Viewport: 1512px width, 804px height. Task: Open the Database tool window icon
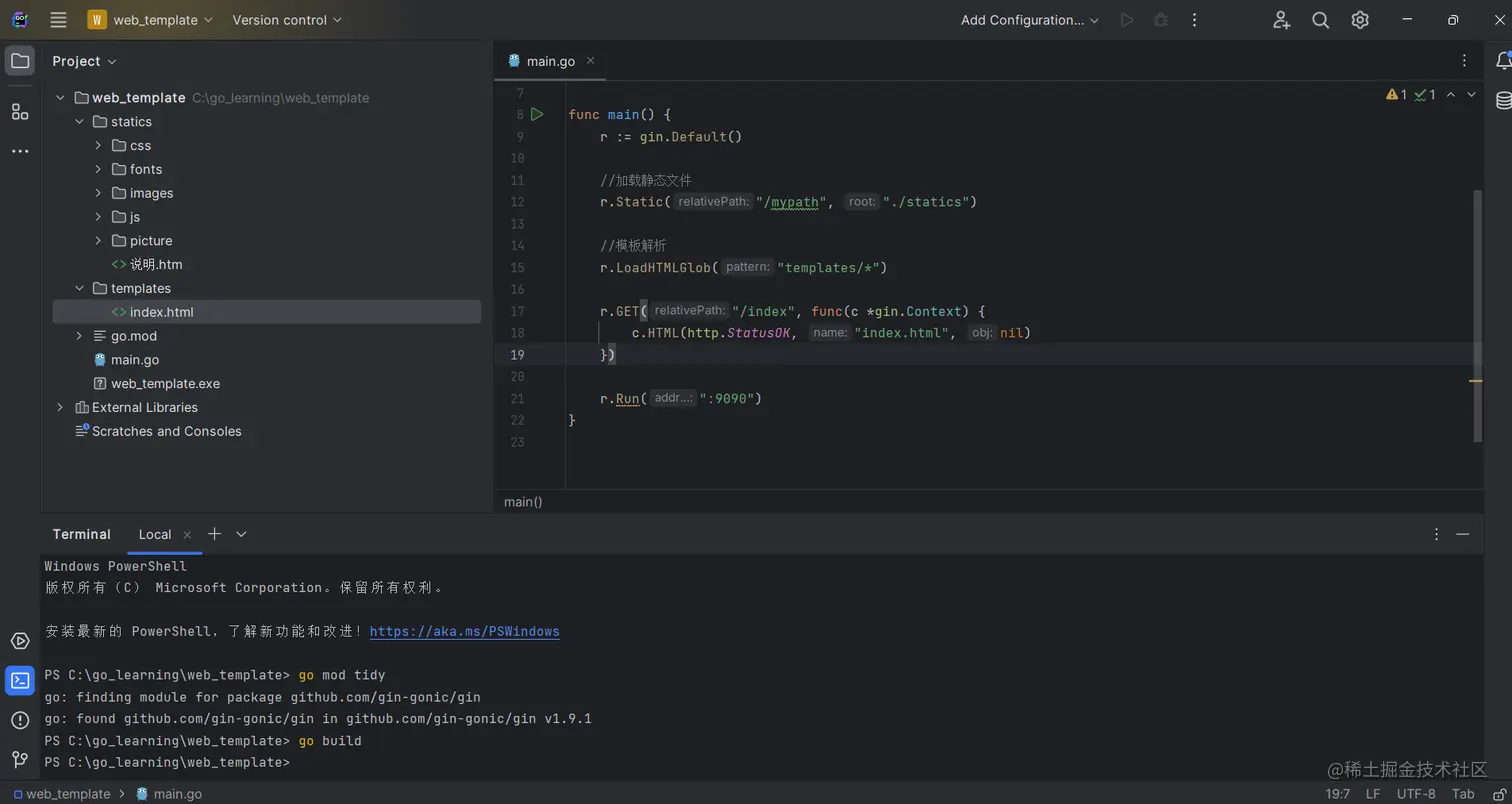click(1503, 100)
